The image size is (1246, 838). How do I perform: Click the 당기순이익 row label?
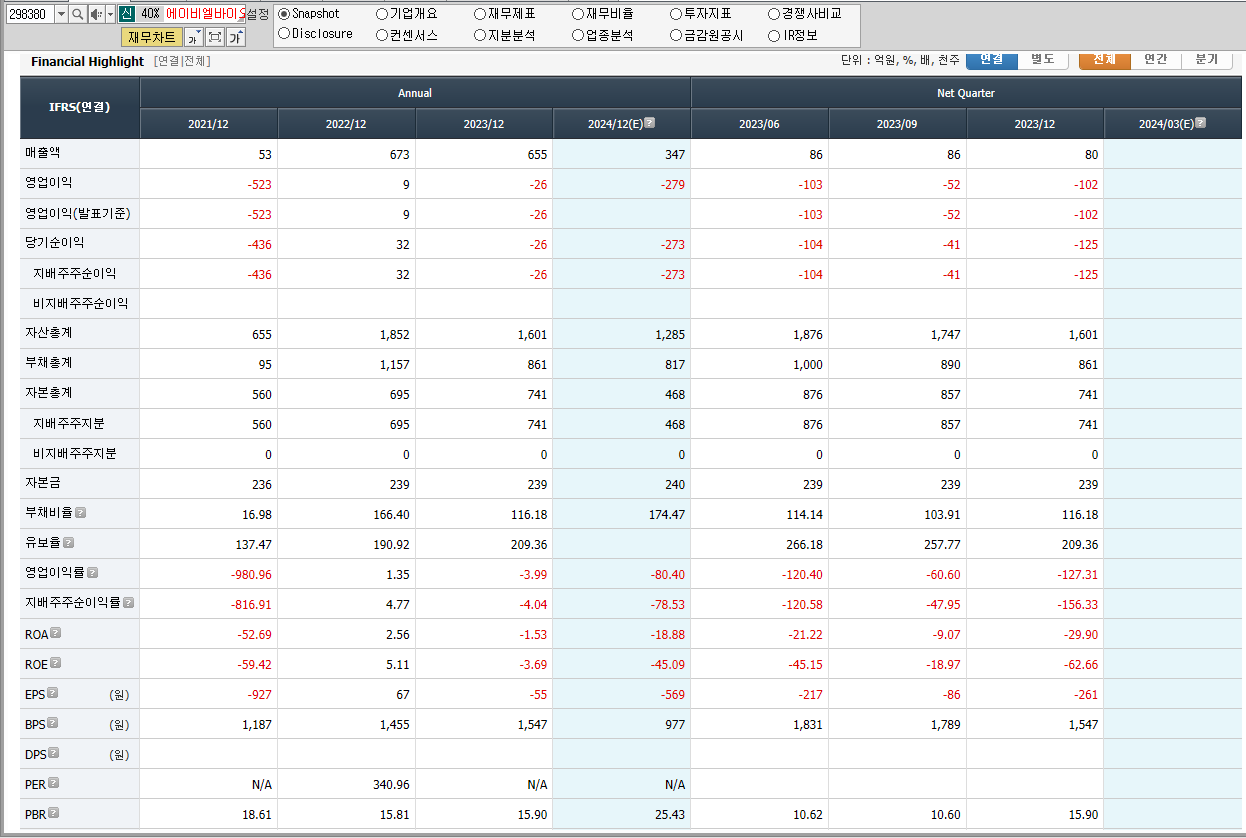(x=55, y=243)
